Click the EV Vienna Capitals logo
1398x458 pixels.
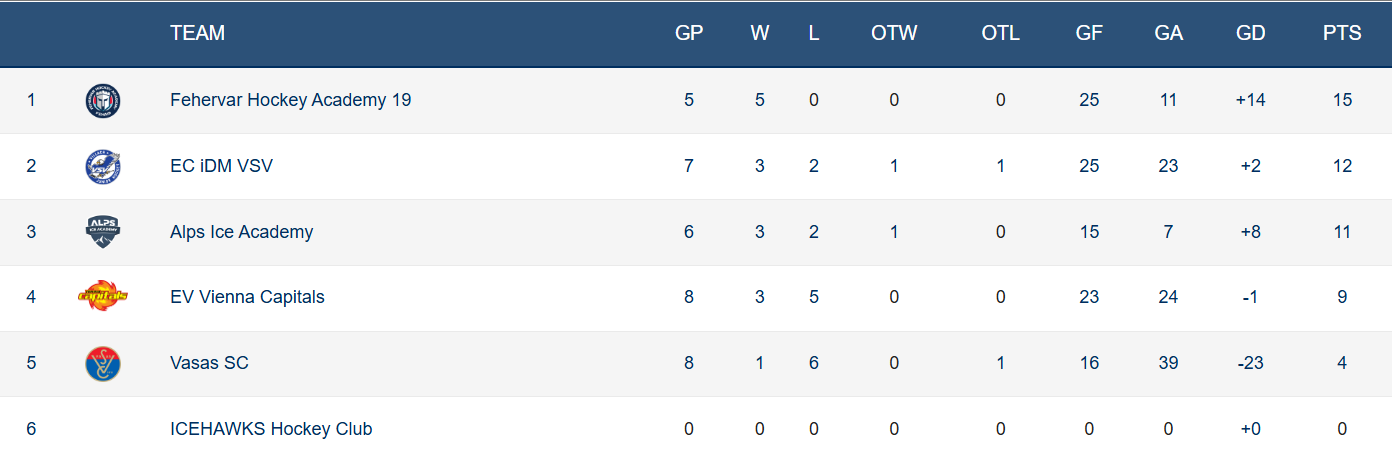(x=104, y=297)
